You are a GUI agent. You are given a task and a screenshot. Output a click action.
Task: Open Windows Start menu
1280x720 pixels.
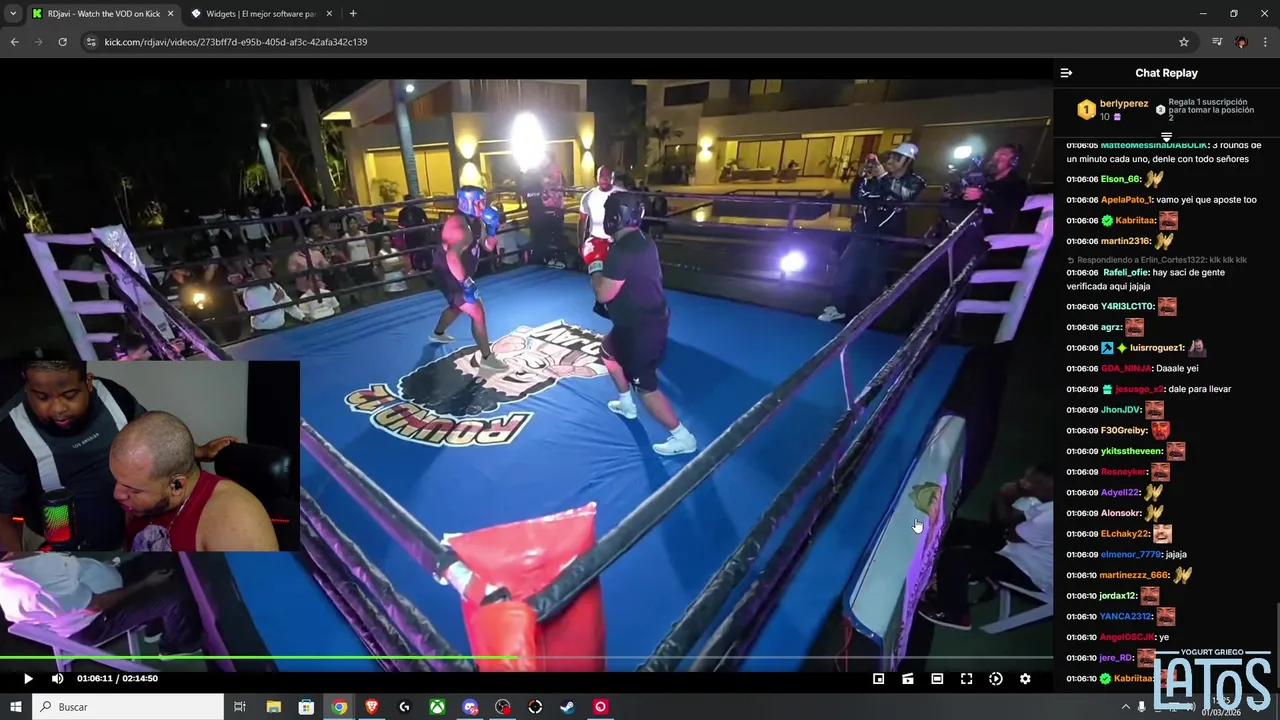pos(15,707)
